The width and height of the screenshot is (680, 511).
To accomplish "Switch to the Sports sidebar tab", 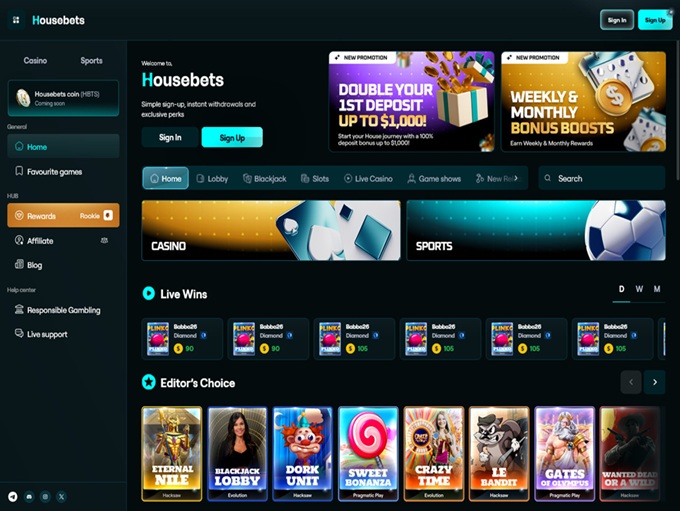I will click(x=91, y=61).
